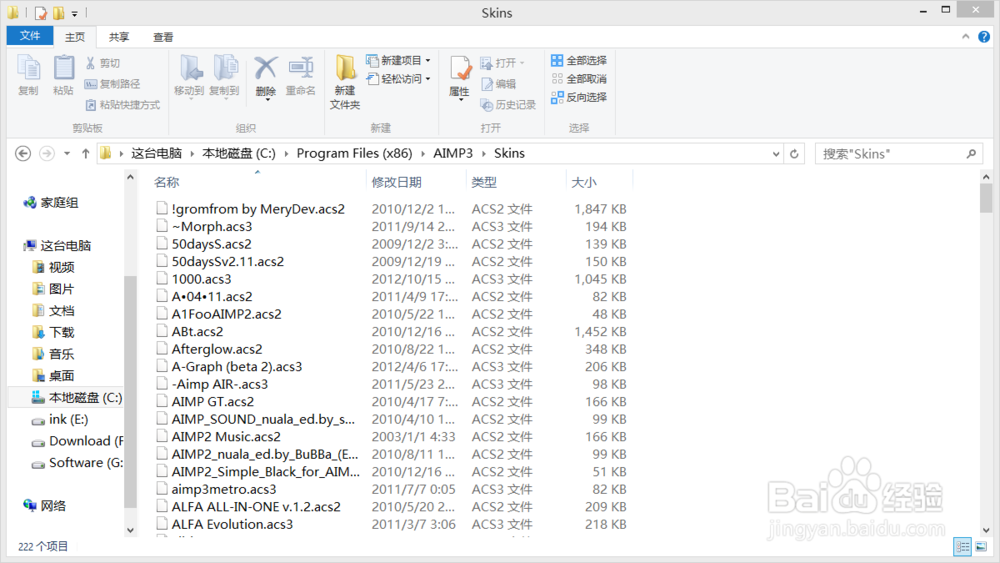
Task: Switch to large icons view in status bar
Action: 981,546
